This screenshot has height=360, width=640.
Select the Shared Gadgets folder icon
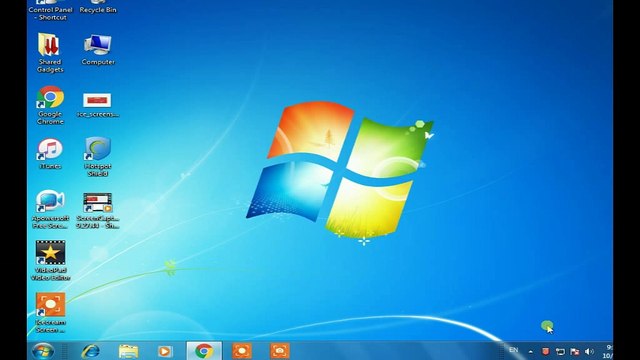tap(50, 53)
